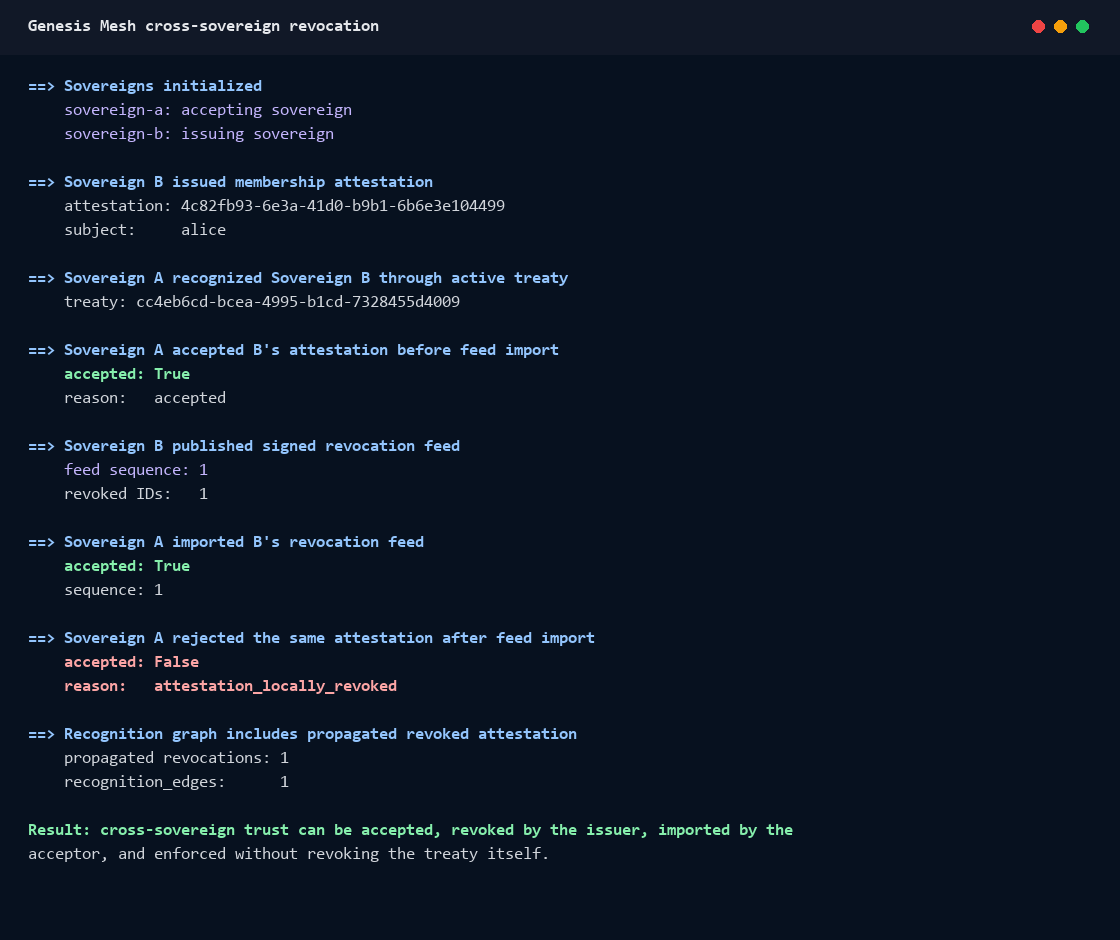The width and height of the screenshot is (1120, 940).
Task: Click attestation ID 4c82fb93-6e3a-41d0-b9b1-6b6e3e104499
Action: [x=343, y=206]
